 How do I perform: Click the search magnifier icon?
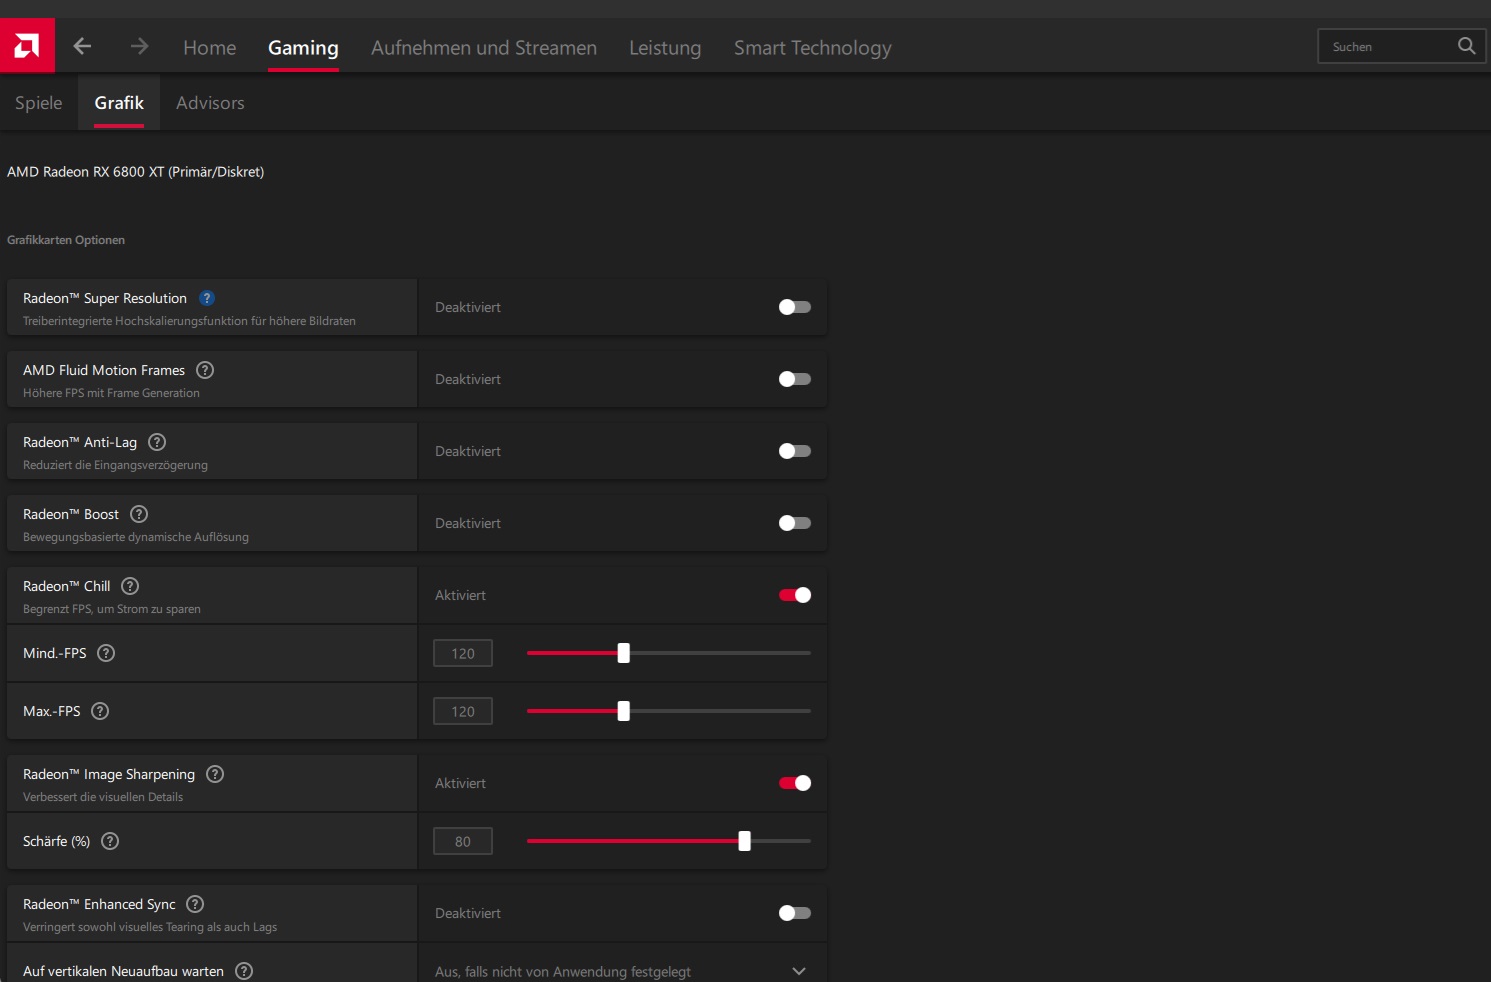1466,46
